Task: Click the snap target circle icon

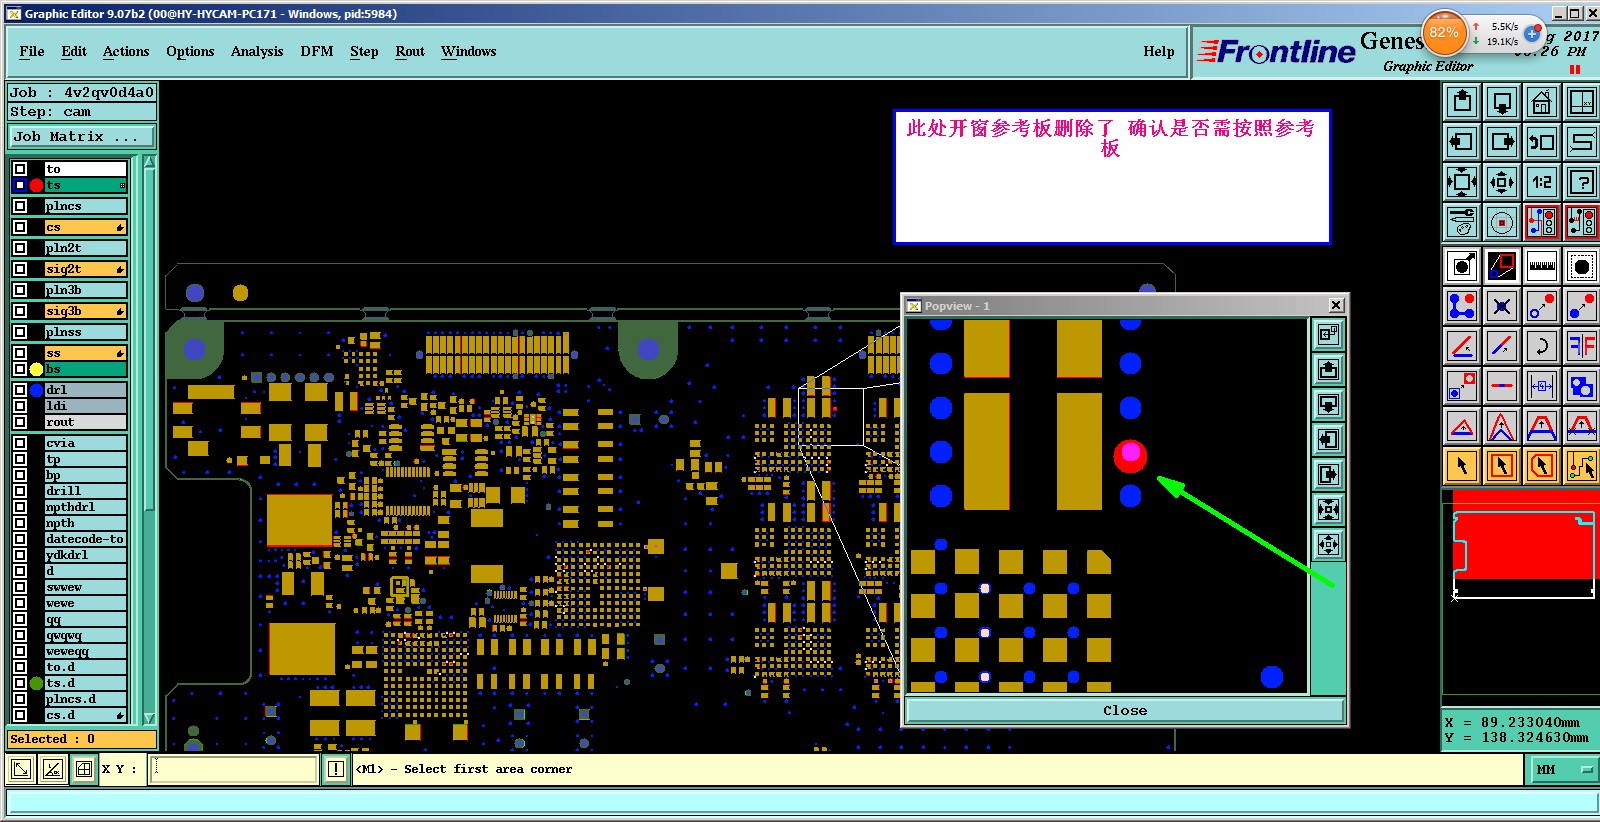Action: 1502,222
